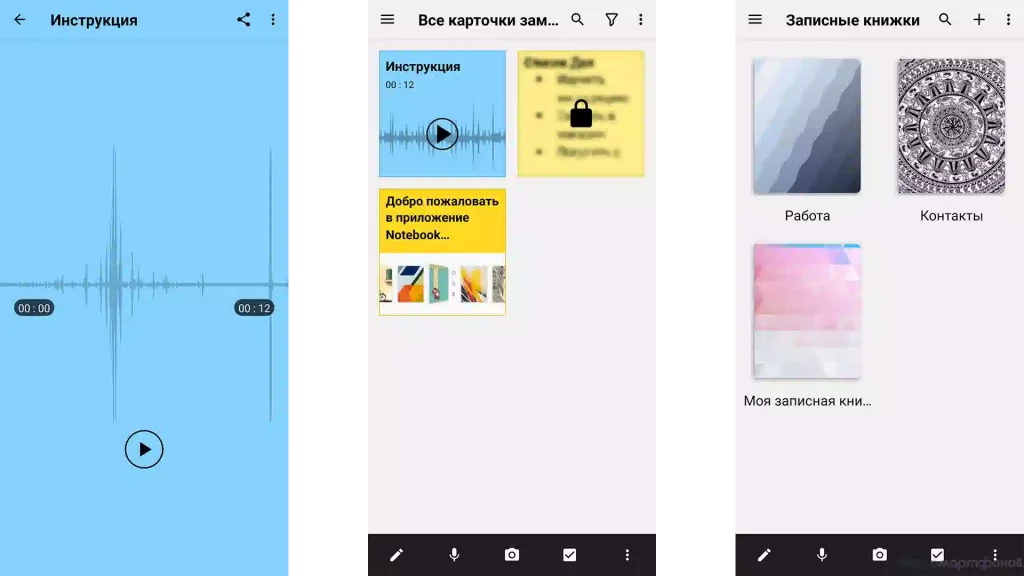
Task: Create a text note with the pencil in the note cards toolbar
Action: [x=397, y=555]
